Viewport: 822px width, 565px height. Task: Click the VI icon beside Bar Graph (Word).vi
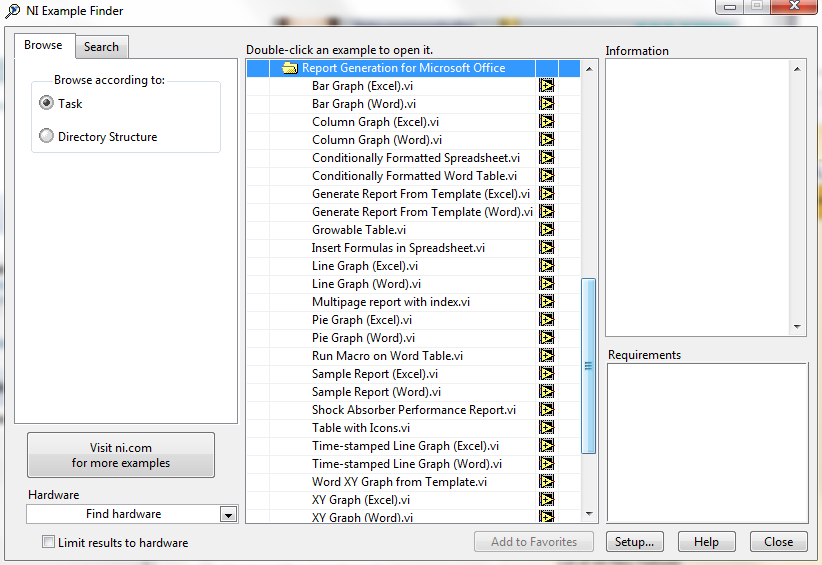point(546,104)
